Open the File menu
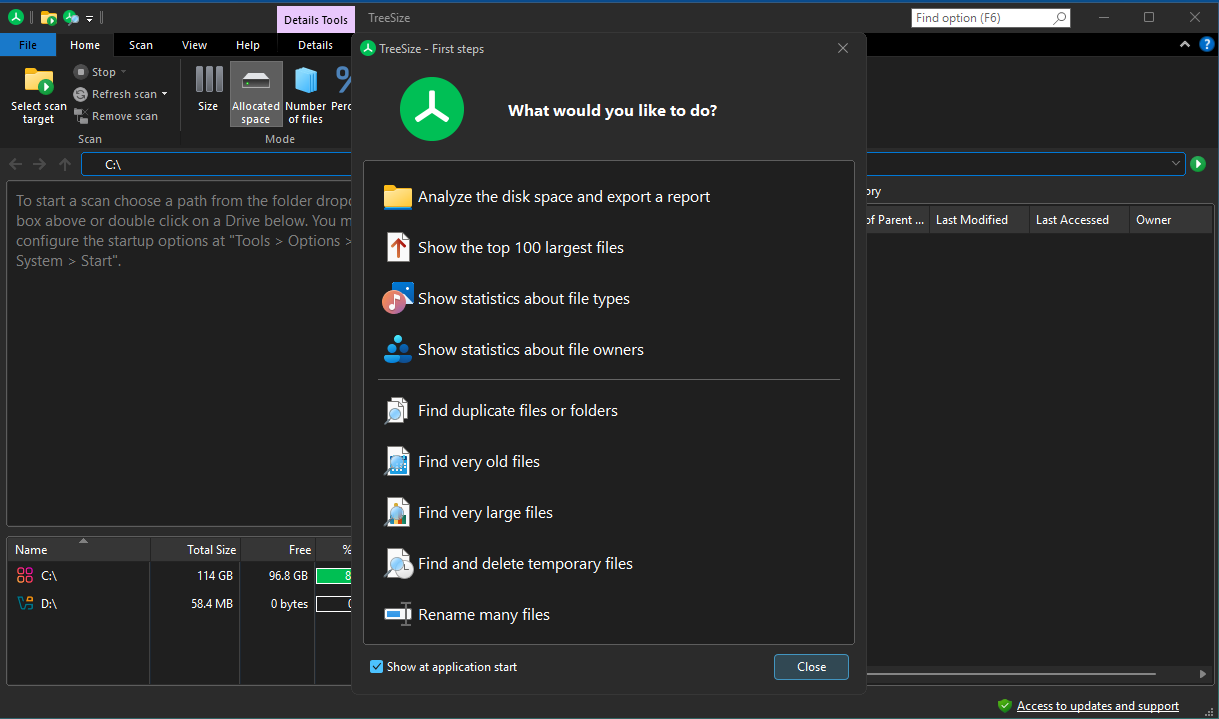1219x719 pixels. coord(28,45)
